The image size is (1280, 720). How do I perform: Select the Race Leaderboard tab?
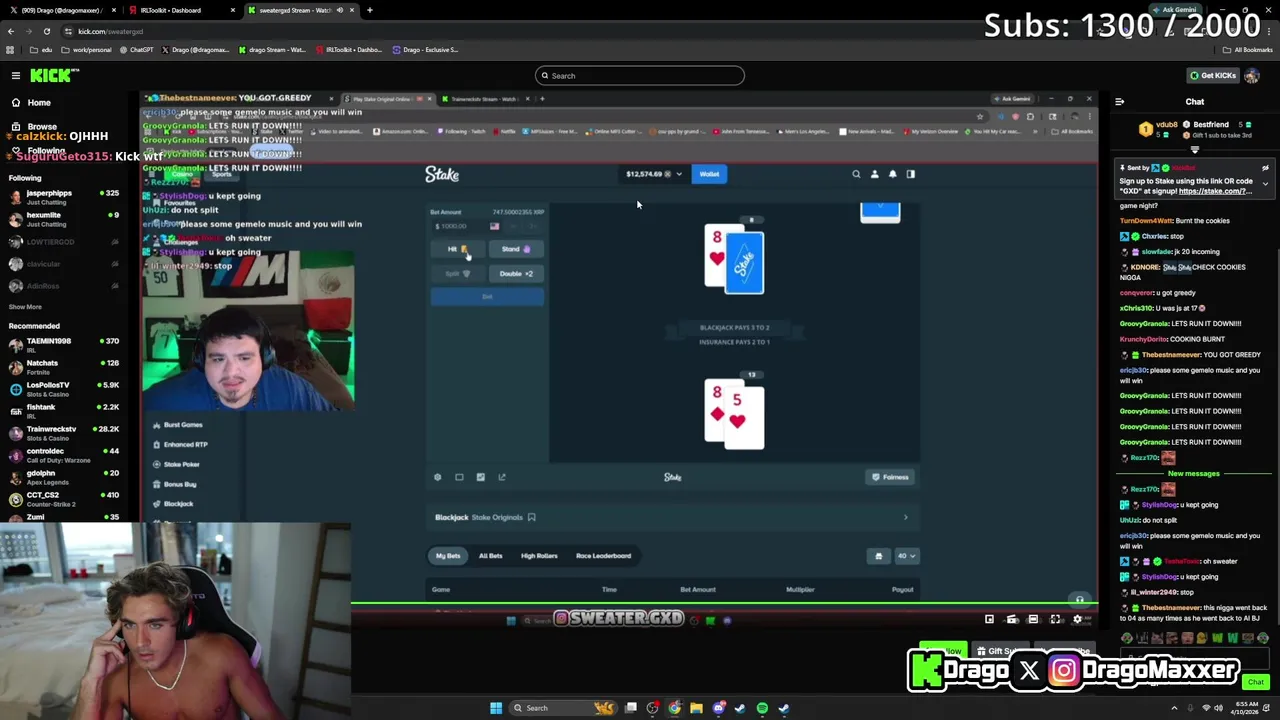(x=603, y=556)
